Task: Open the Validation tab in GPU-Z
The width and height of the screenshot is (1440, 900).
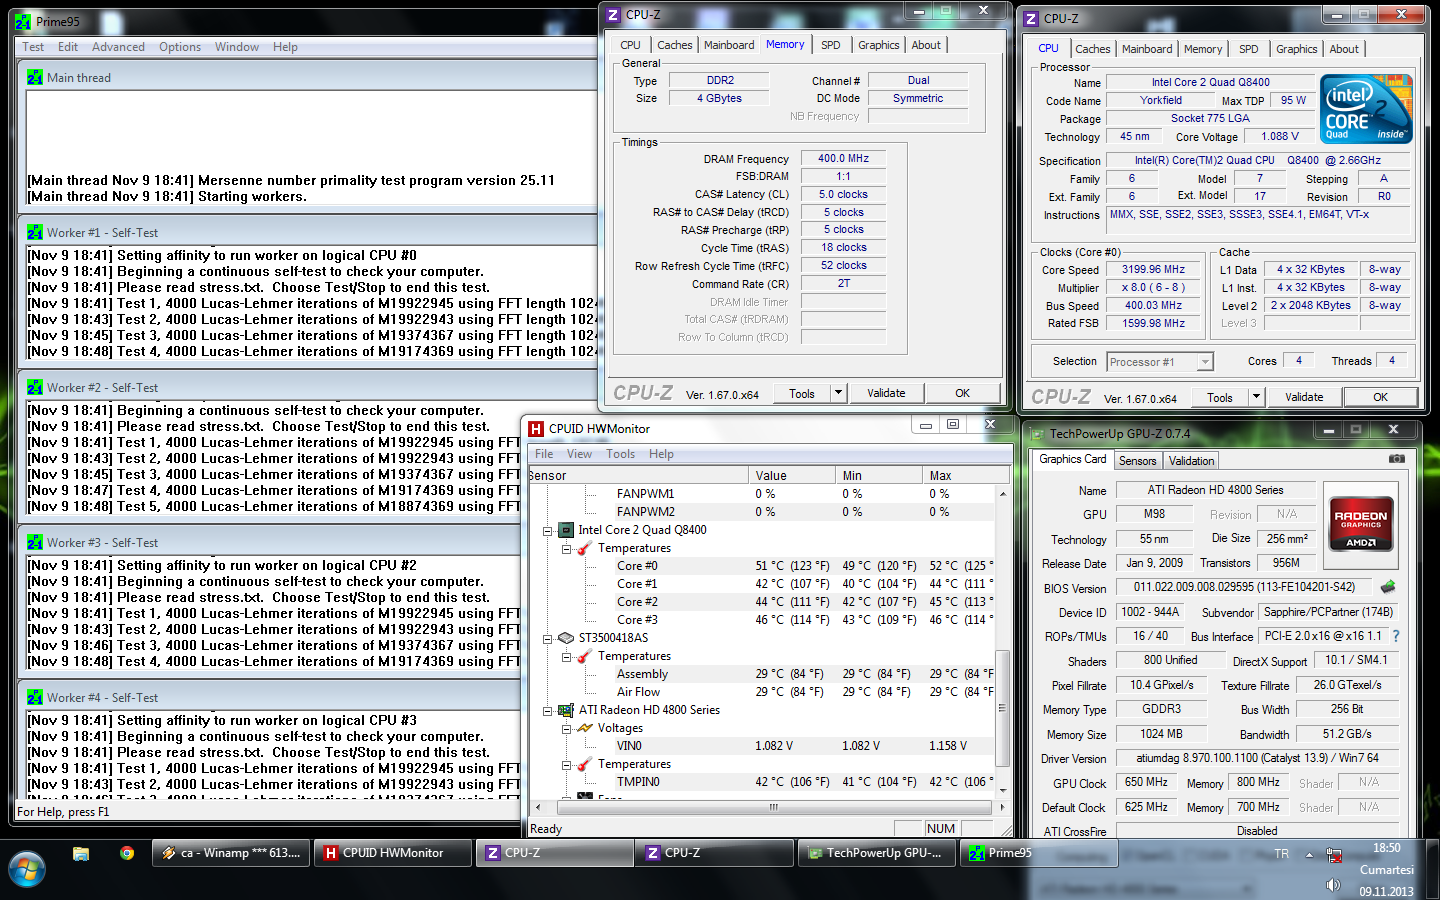Action: (x=1192, y=461)
